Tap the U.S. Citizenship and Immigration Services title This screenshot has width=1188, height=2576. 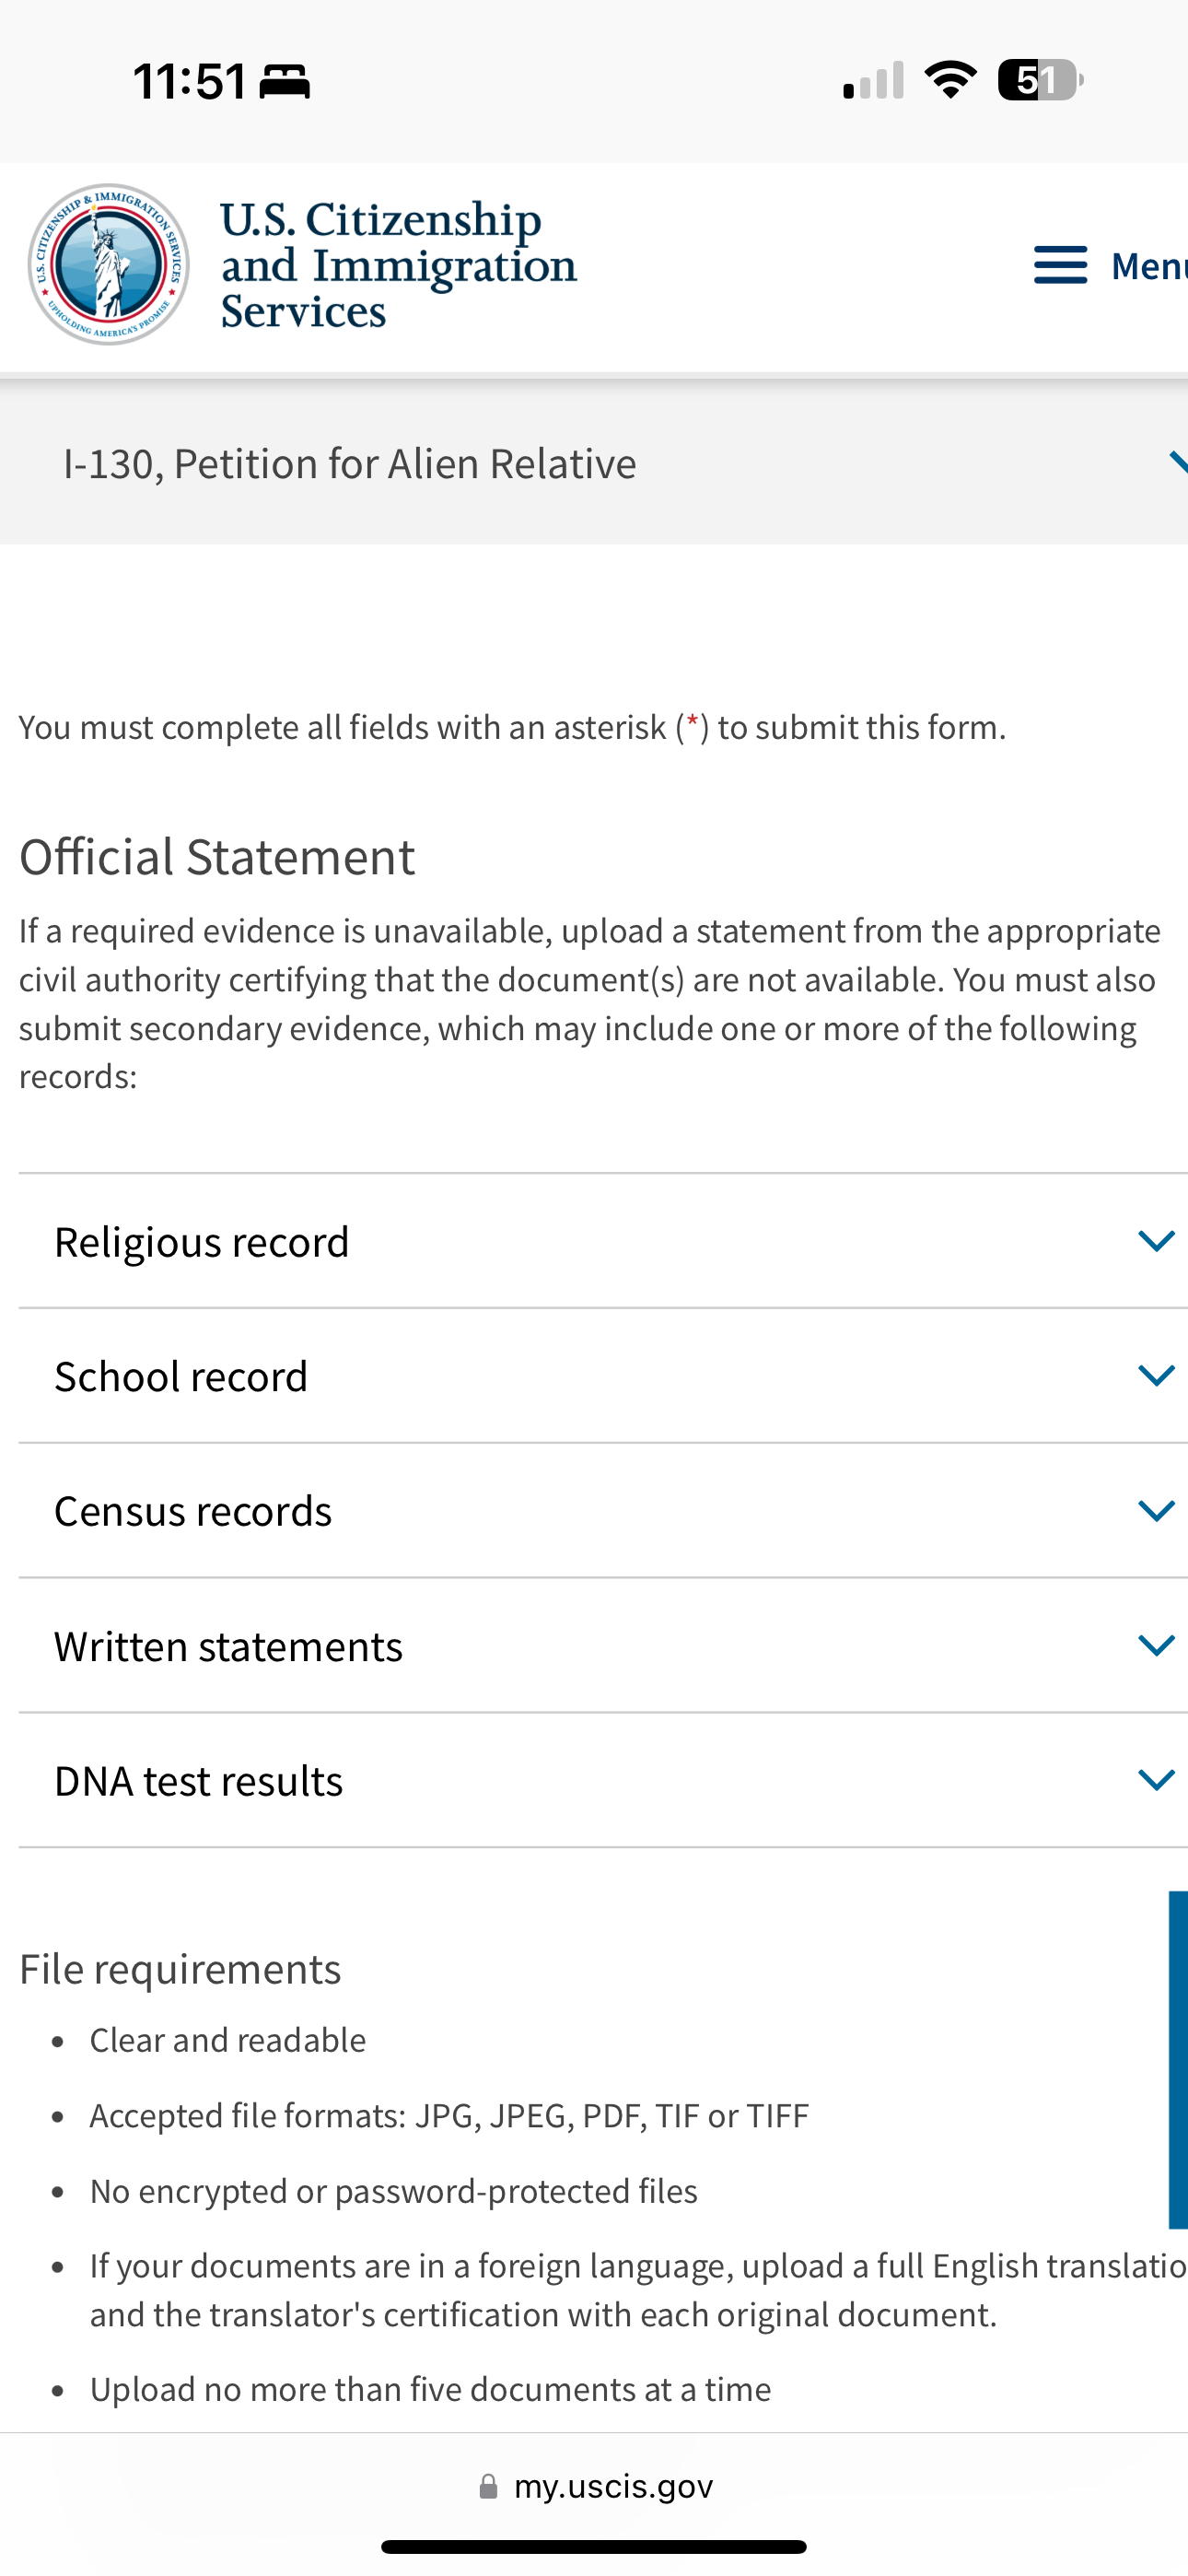(x=398, y=265)
